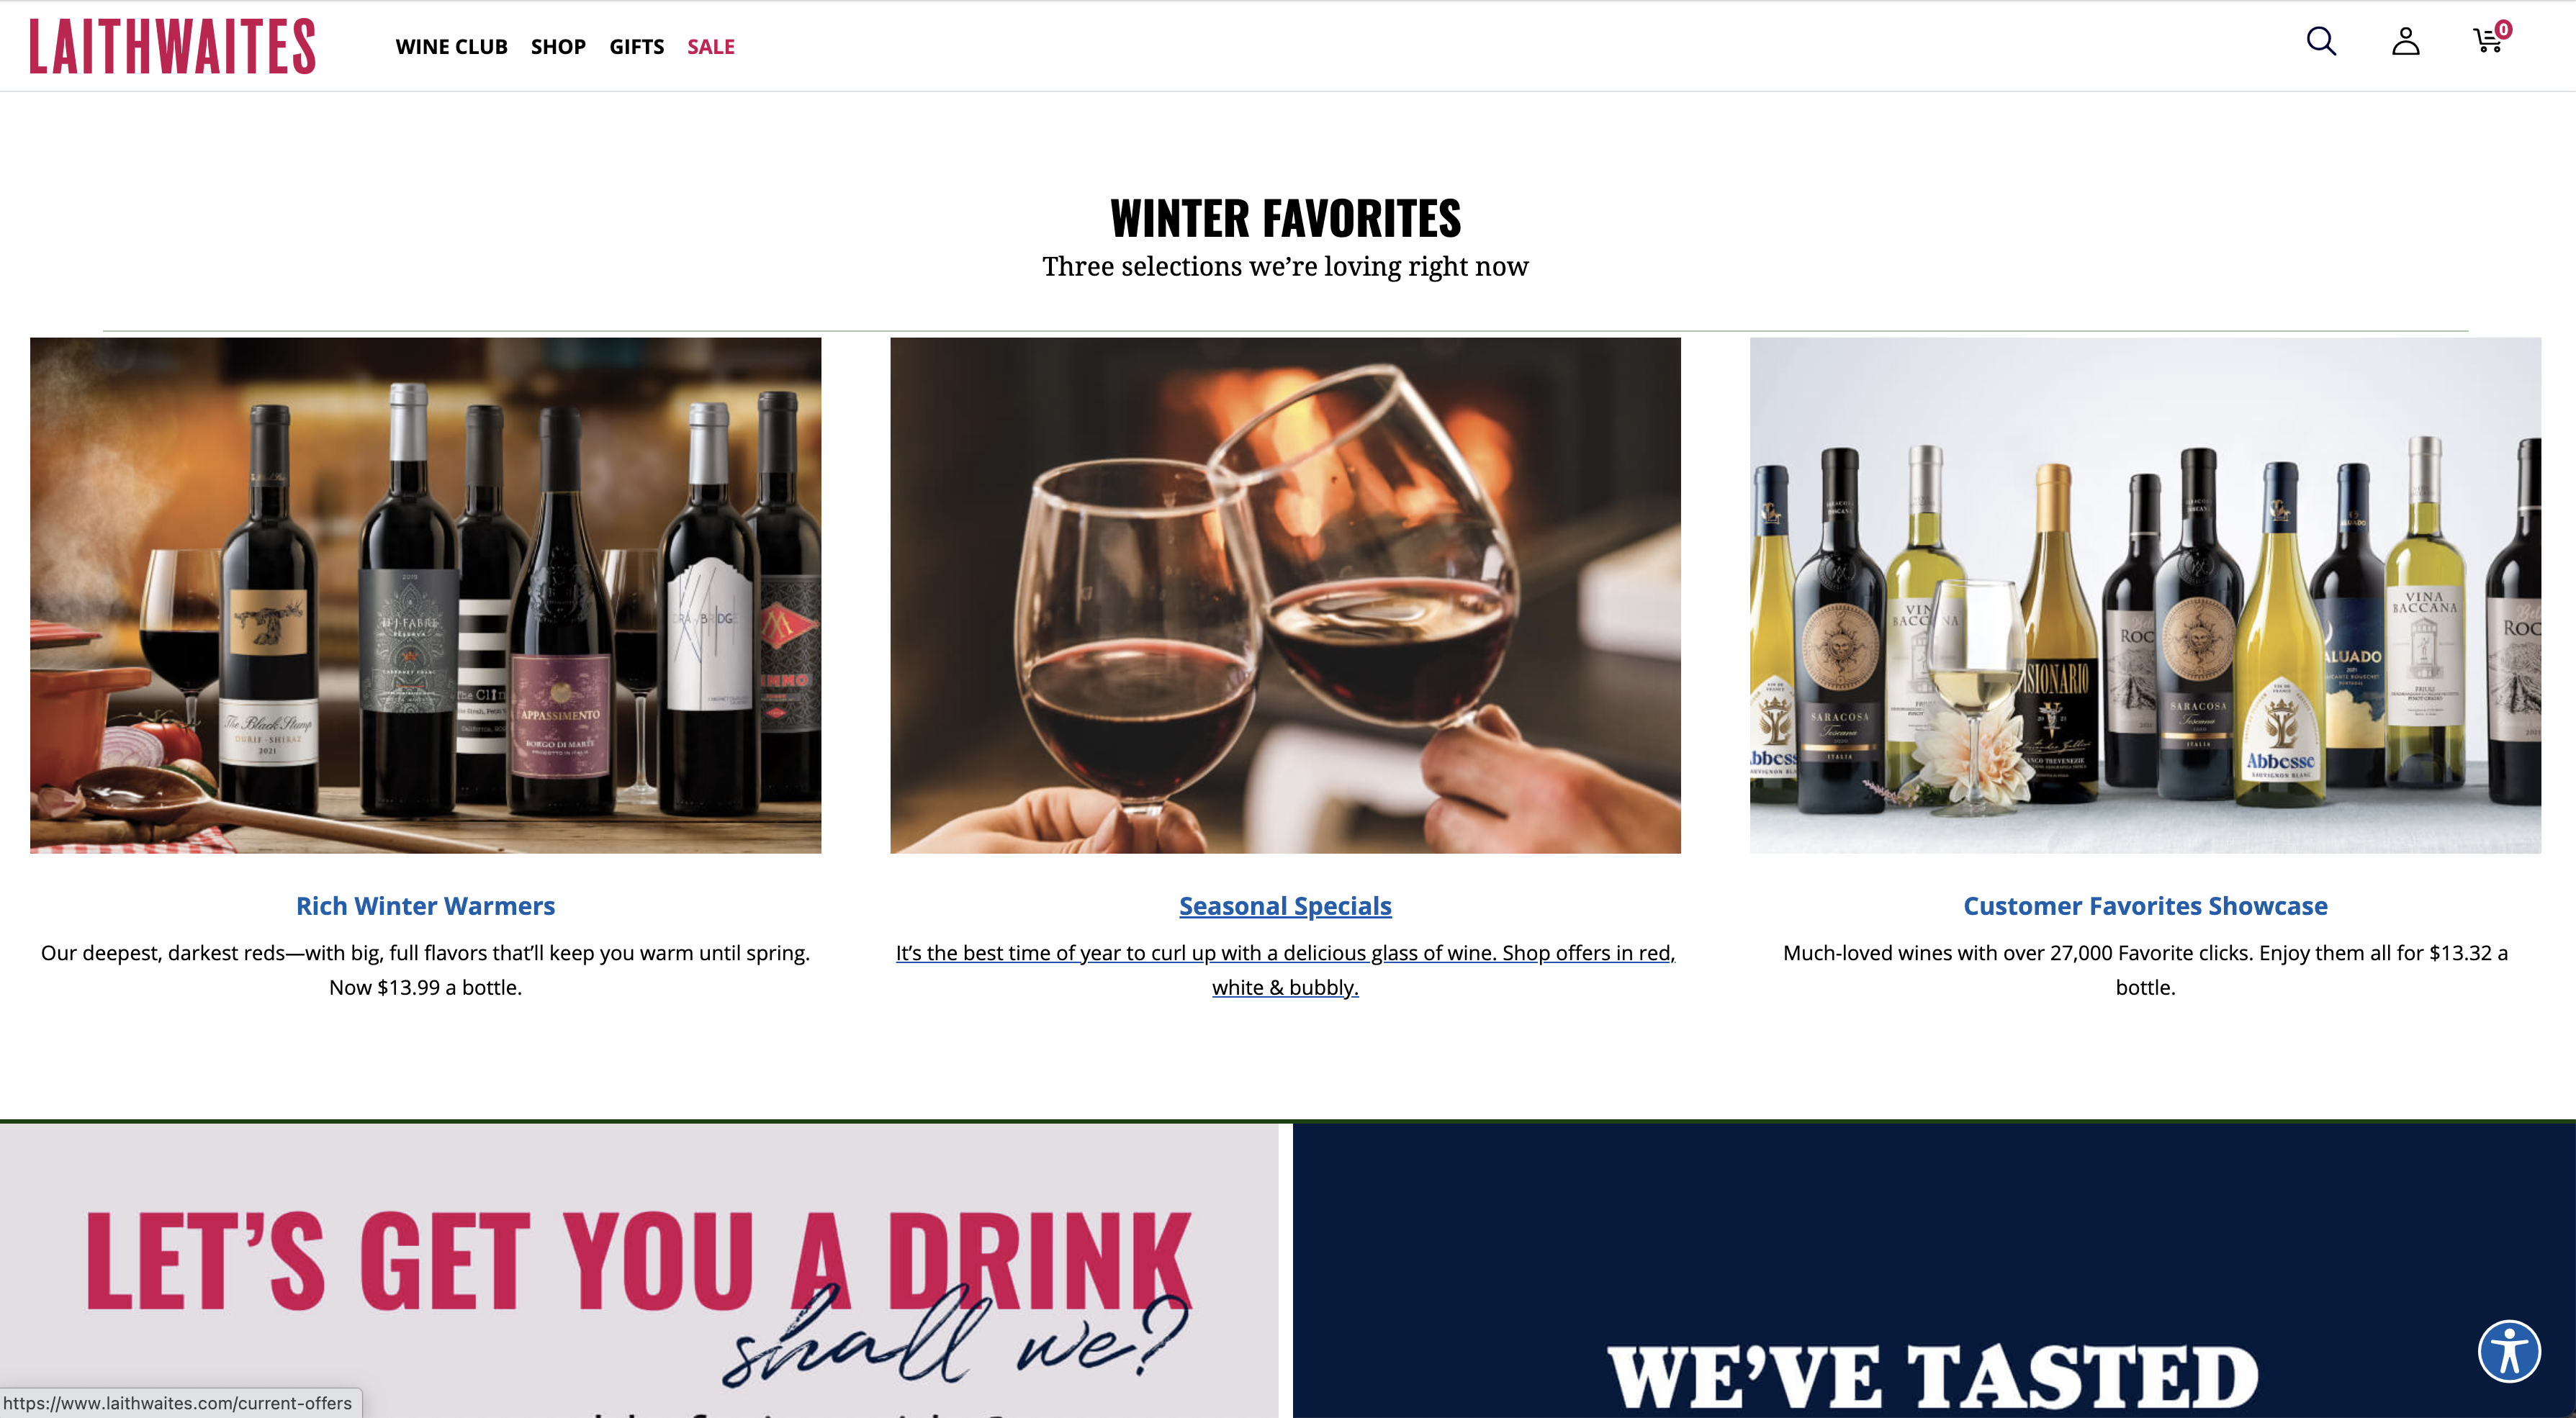2576x1418 pixels.
Task: Visit the Customer Favorites Showcase link
Action: (x=2145, y=906)
